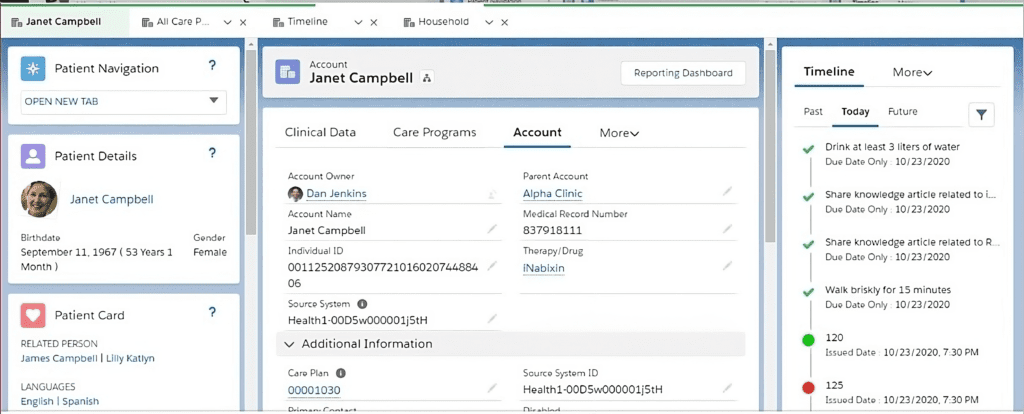This screenshot has height=414, width=1024.
Task: Click the Patient Navigation help question mark
Action: [x=212, y=67]
